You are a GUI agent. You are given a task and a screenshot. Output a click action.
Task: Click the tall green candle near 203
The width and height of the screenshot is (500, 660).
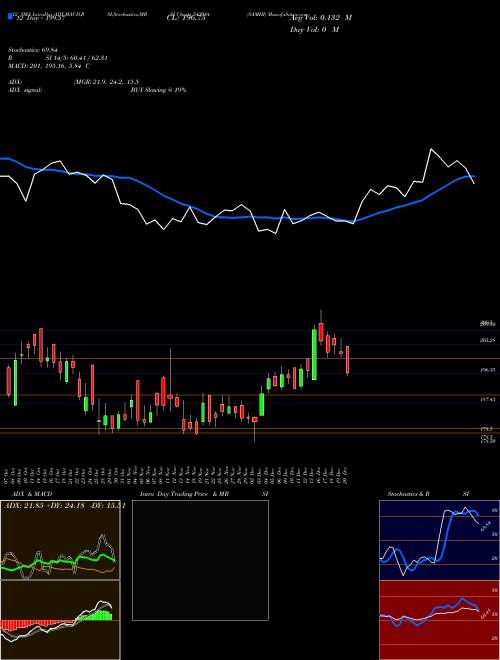314,353
